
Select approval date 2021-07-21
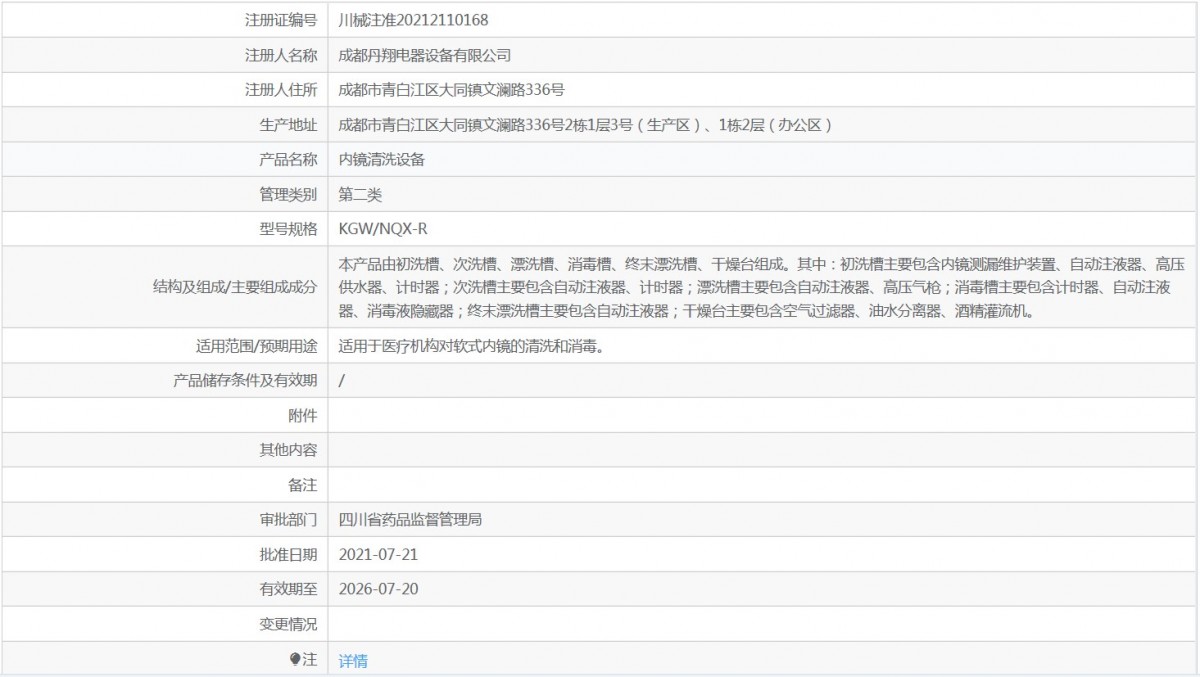pos(379,554)
